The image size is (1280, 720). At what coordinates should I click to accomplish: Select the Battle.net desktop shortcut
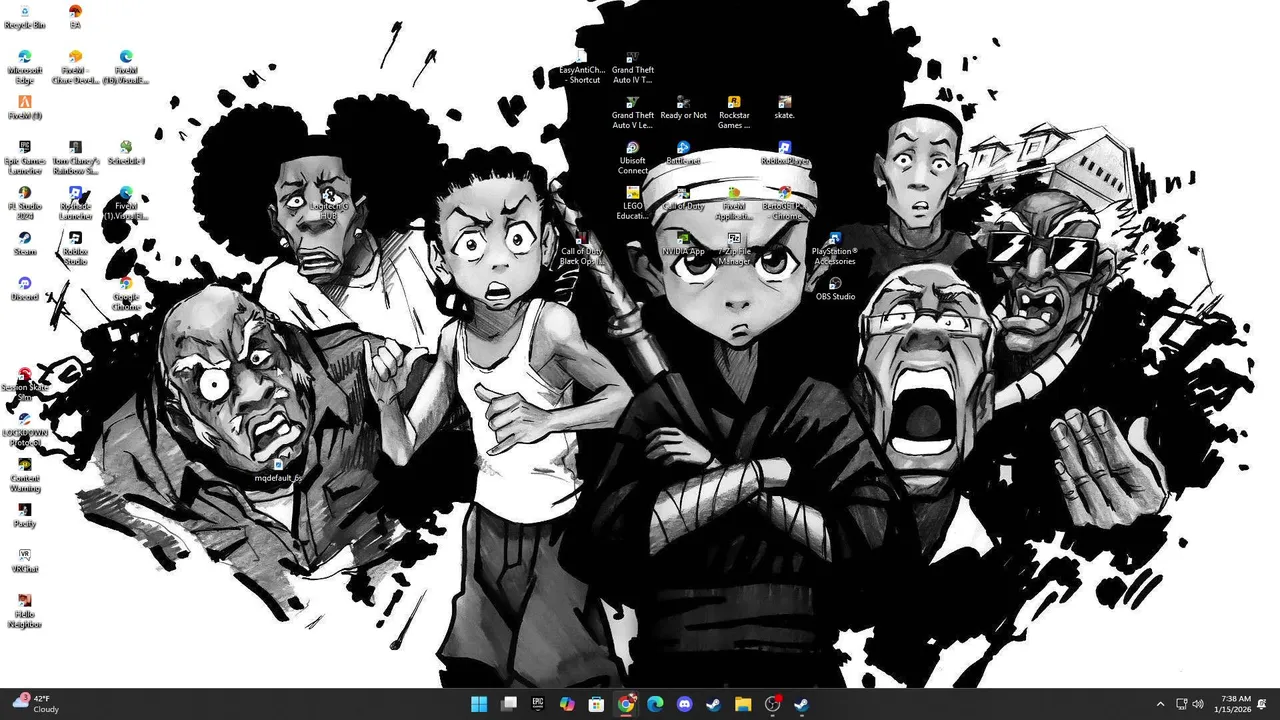click(683, 153)
